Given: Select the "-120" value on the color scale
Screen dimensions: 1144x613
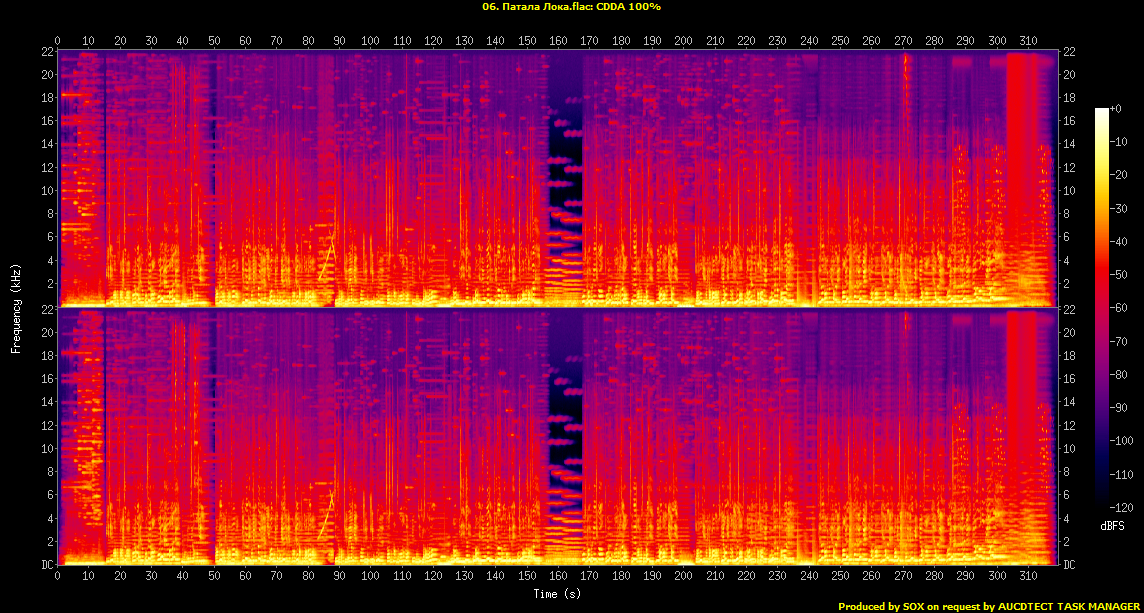Looking at the screenshot, I should point(1120,506).
